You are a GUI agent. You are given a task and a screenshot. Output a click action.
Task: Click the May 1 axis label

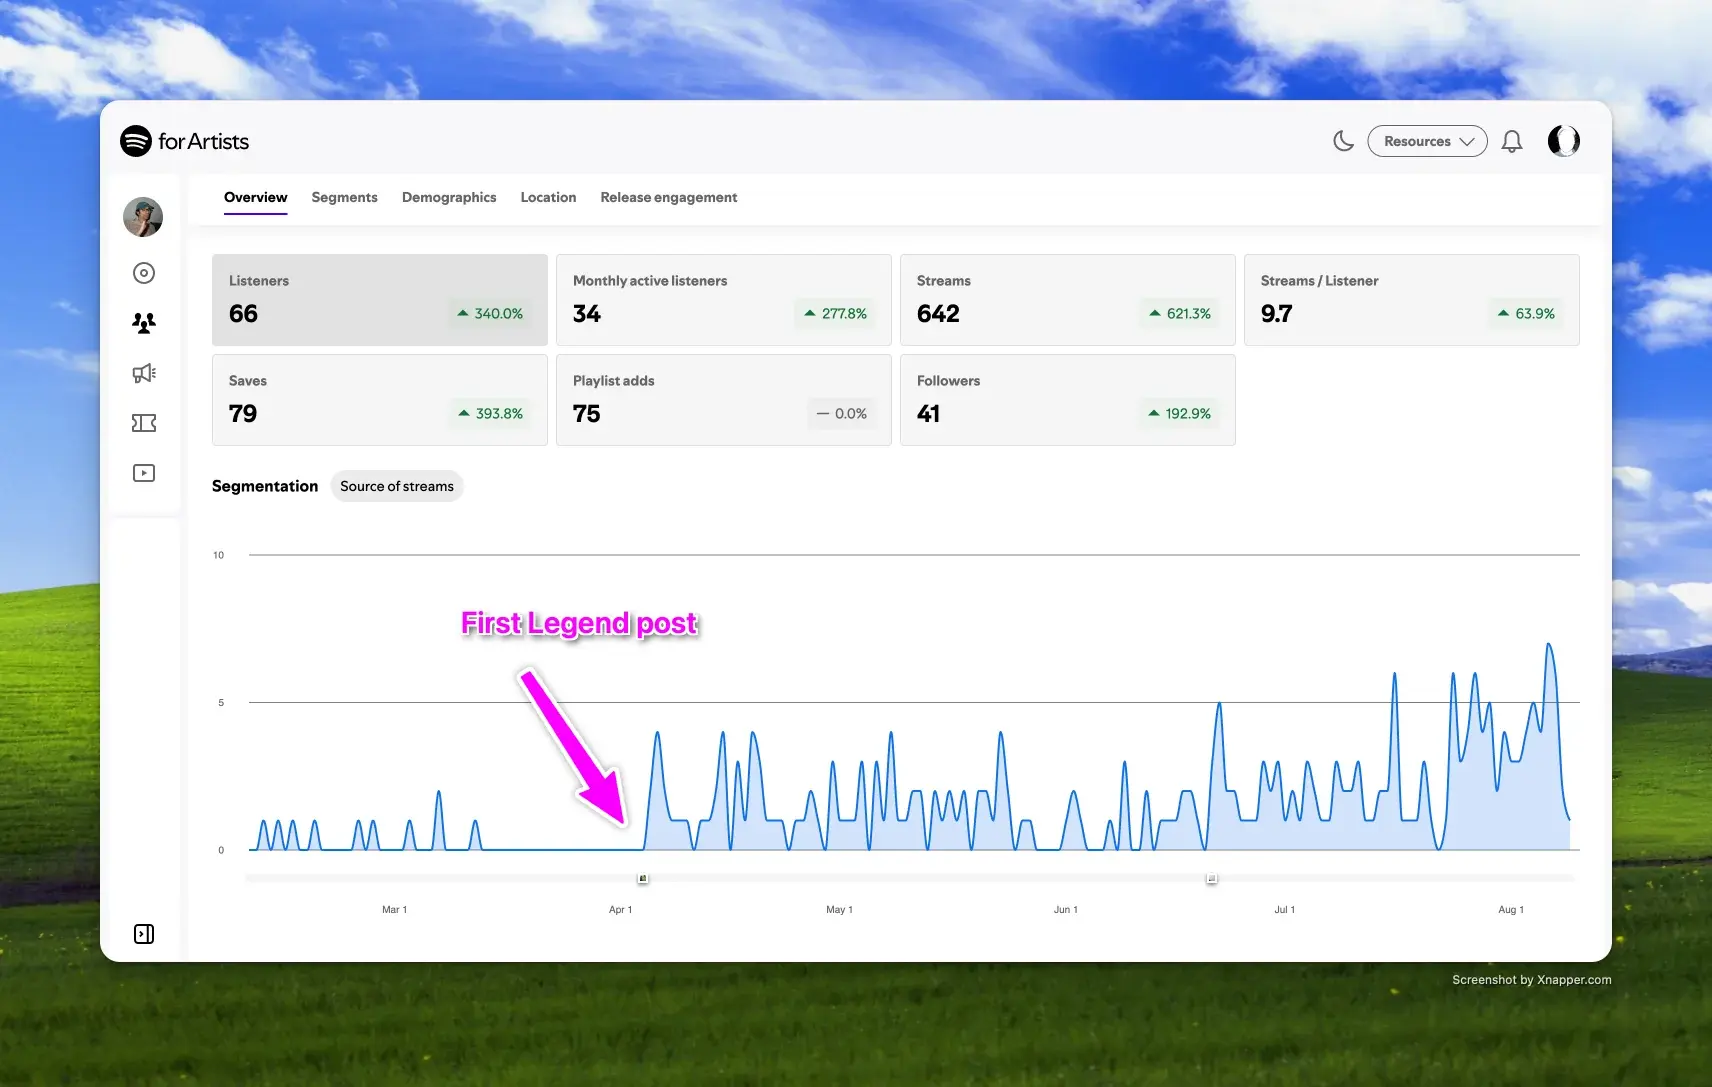click(x=839, y=910)
